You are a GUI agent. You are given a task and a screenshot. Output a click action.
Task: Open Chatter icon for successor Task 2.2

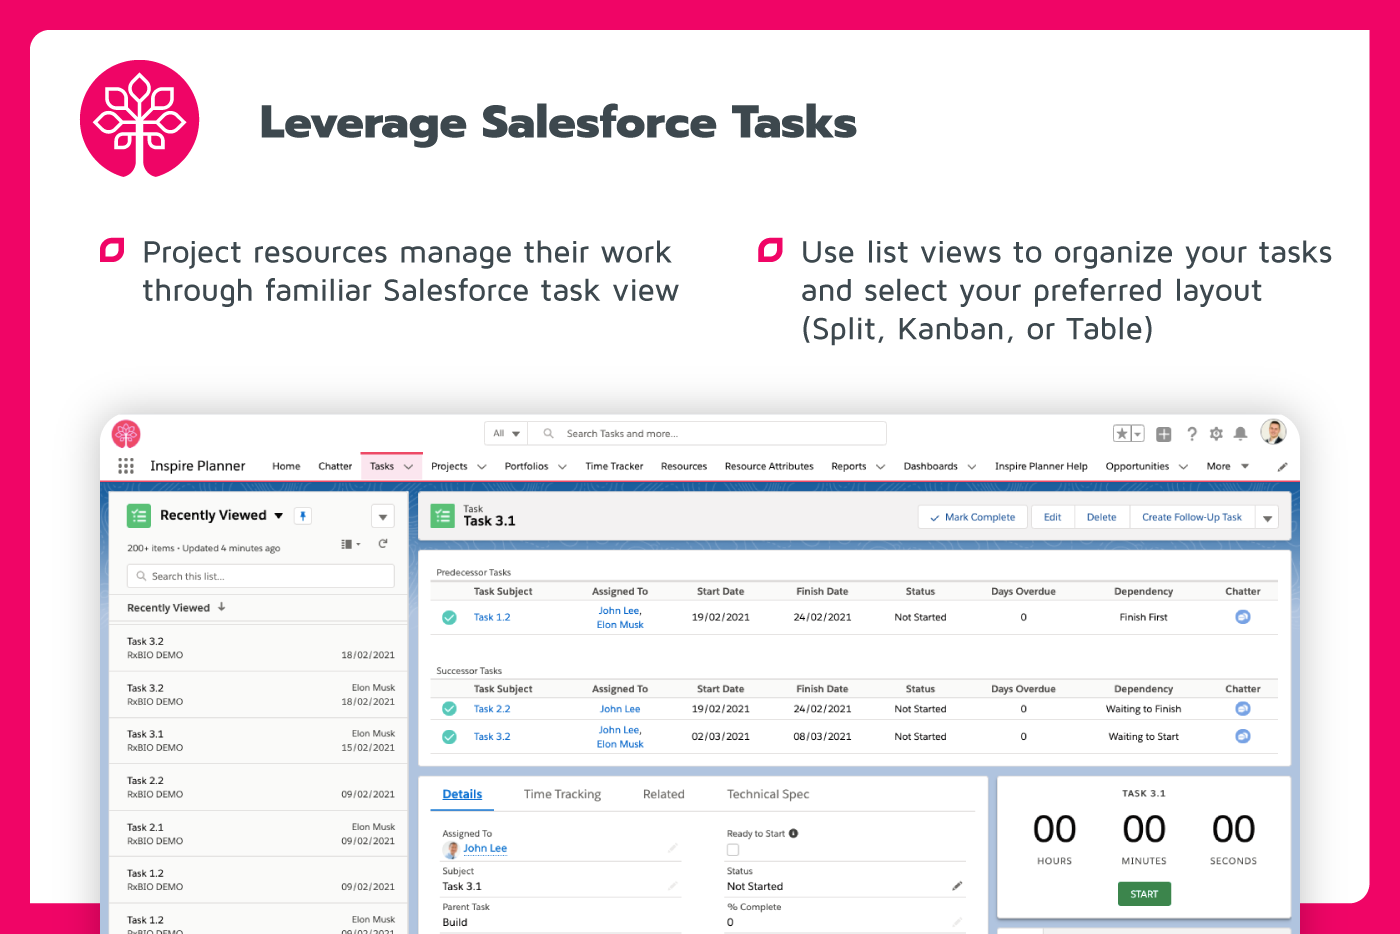pos(1243,709)
